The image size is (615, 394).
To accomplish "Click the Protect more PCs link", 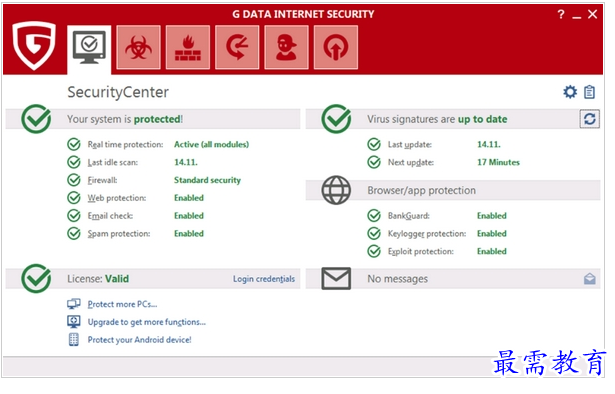I will pyautogui.click(x=122, y=304).
